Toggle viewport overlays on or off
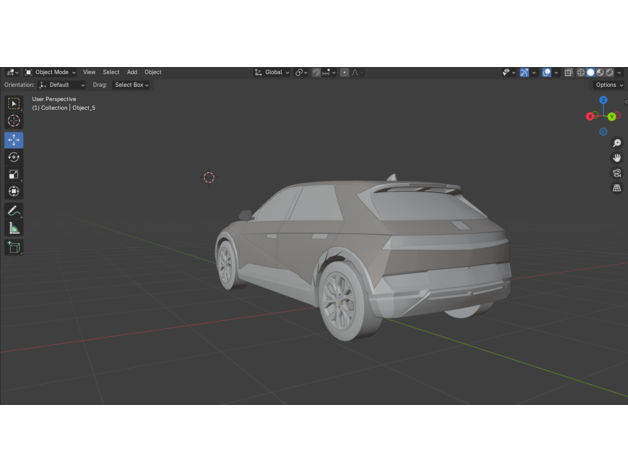This screenshot has height=472, width=628. tap(546, 72)
